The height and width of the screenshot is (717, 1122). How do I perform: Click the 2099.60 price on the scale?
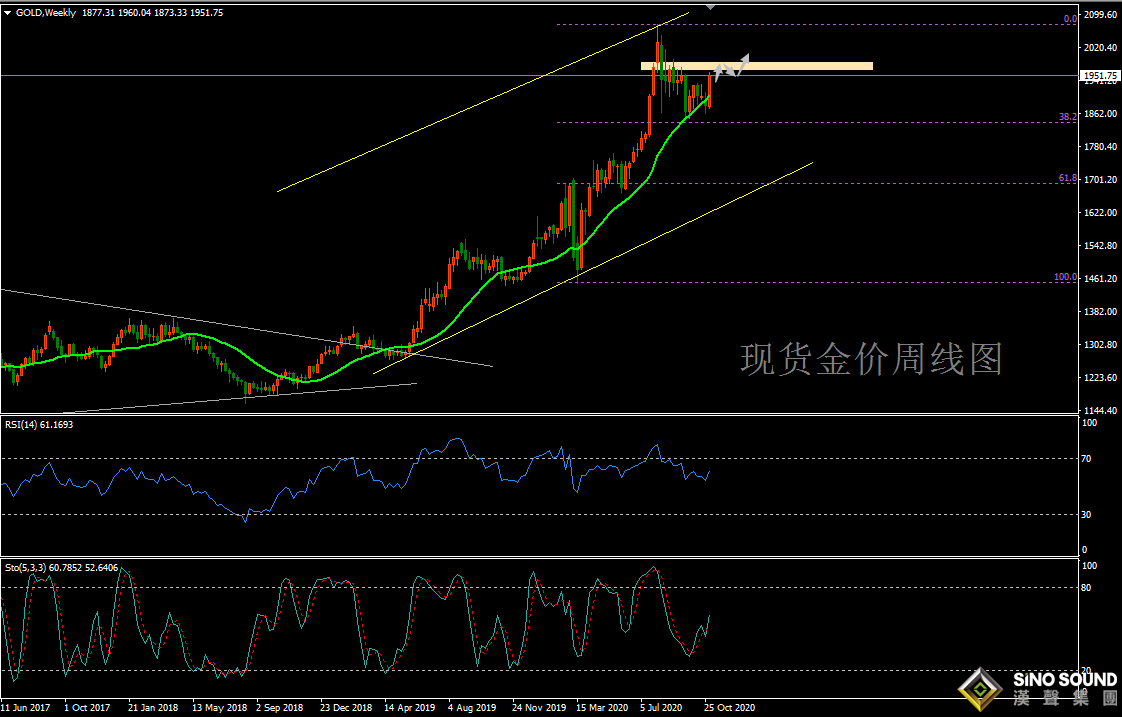point(1100,15)
